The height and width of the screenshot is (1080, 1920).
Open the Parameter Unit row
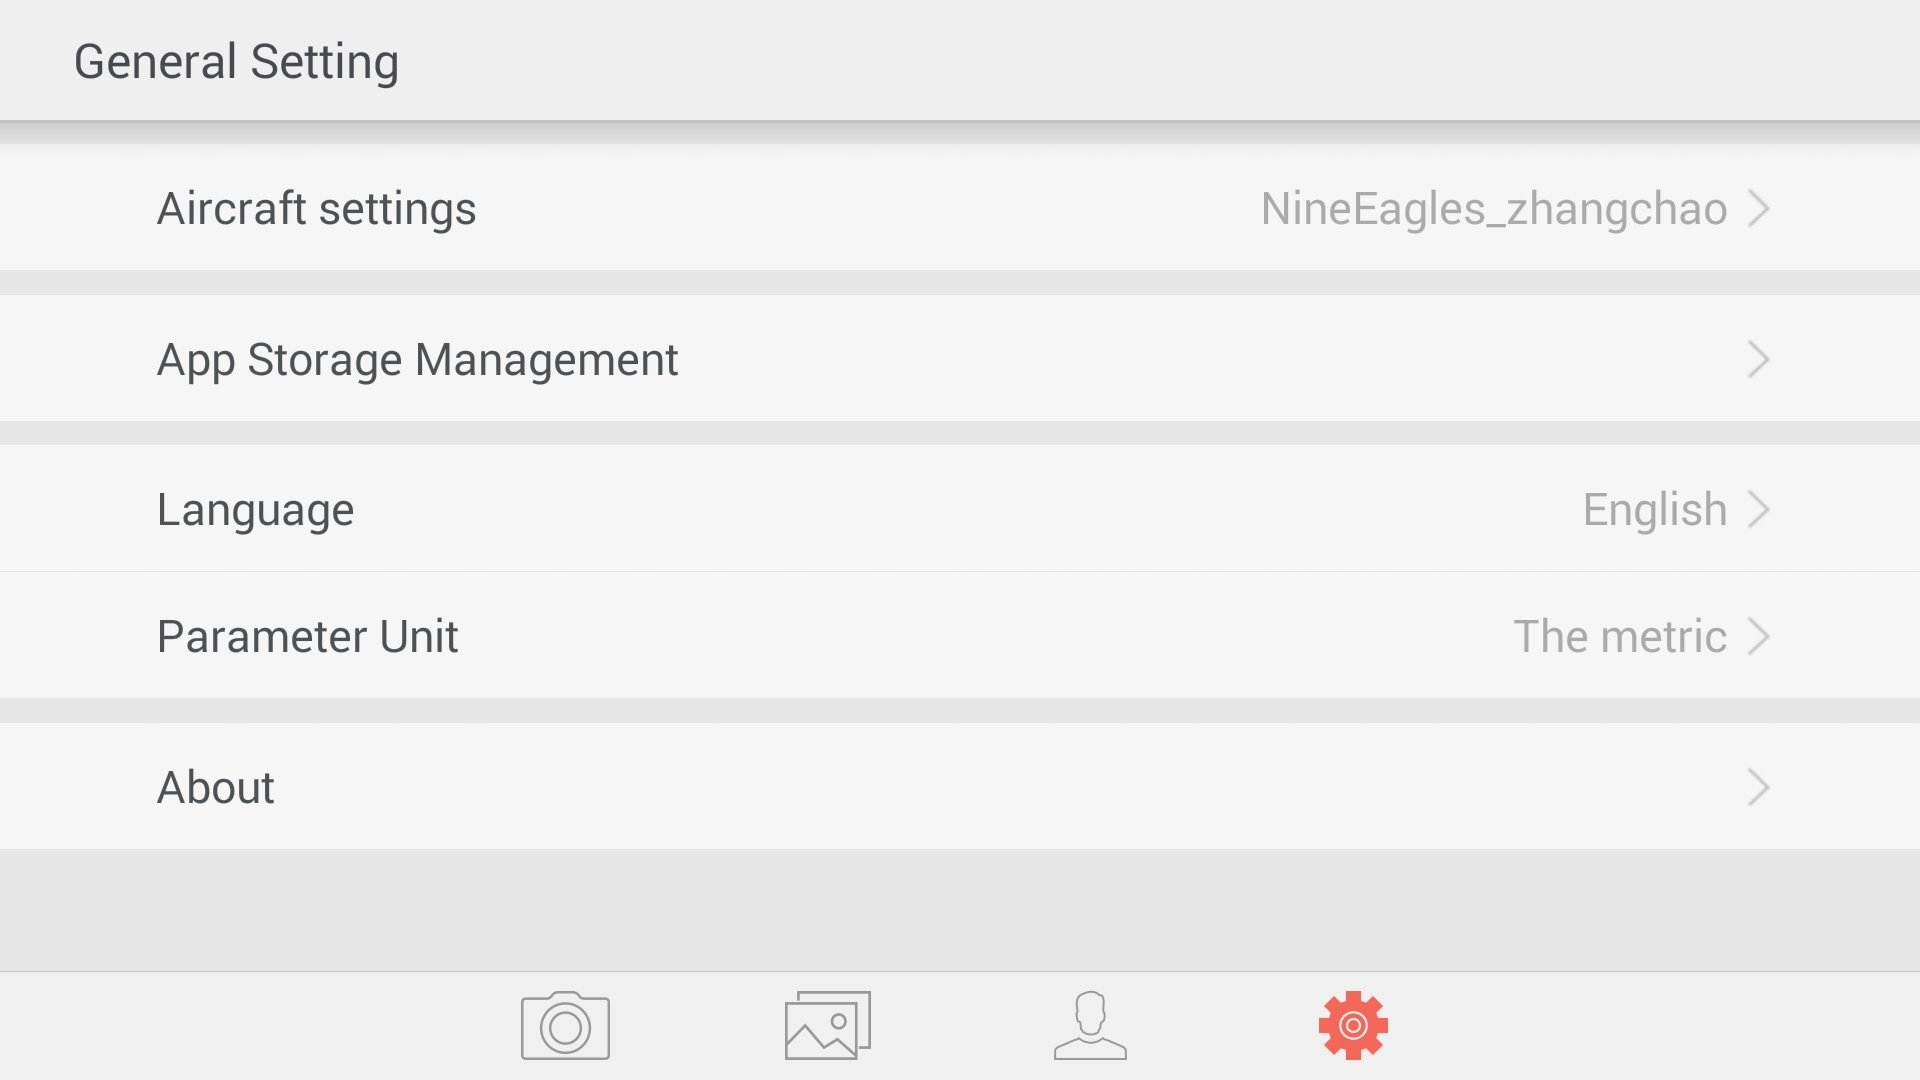960,636
